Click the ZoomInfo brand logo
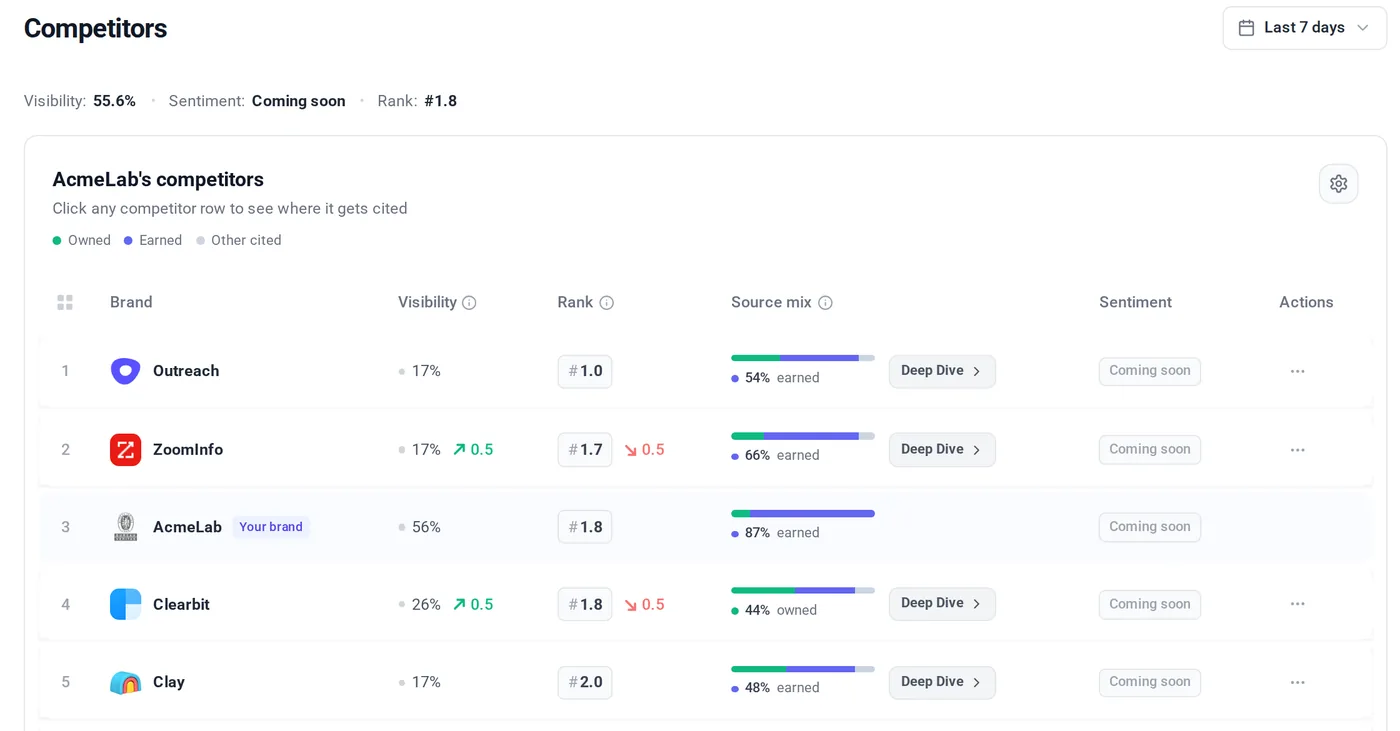 125,450
